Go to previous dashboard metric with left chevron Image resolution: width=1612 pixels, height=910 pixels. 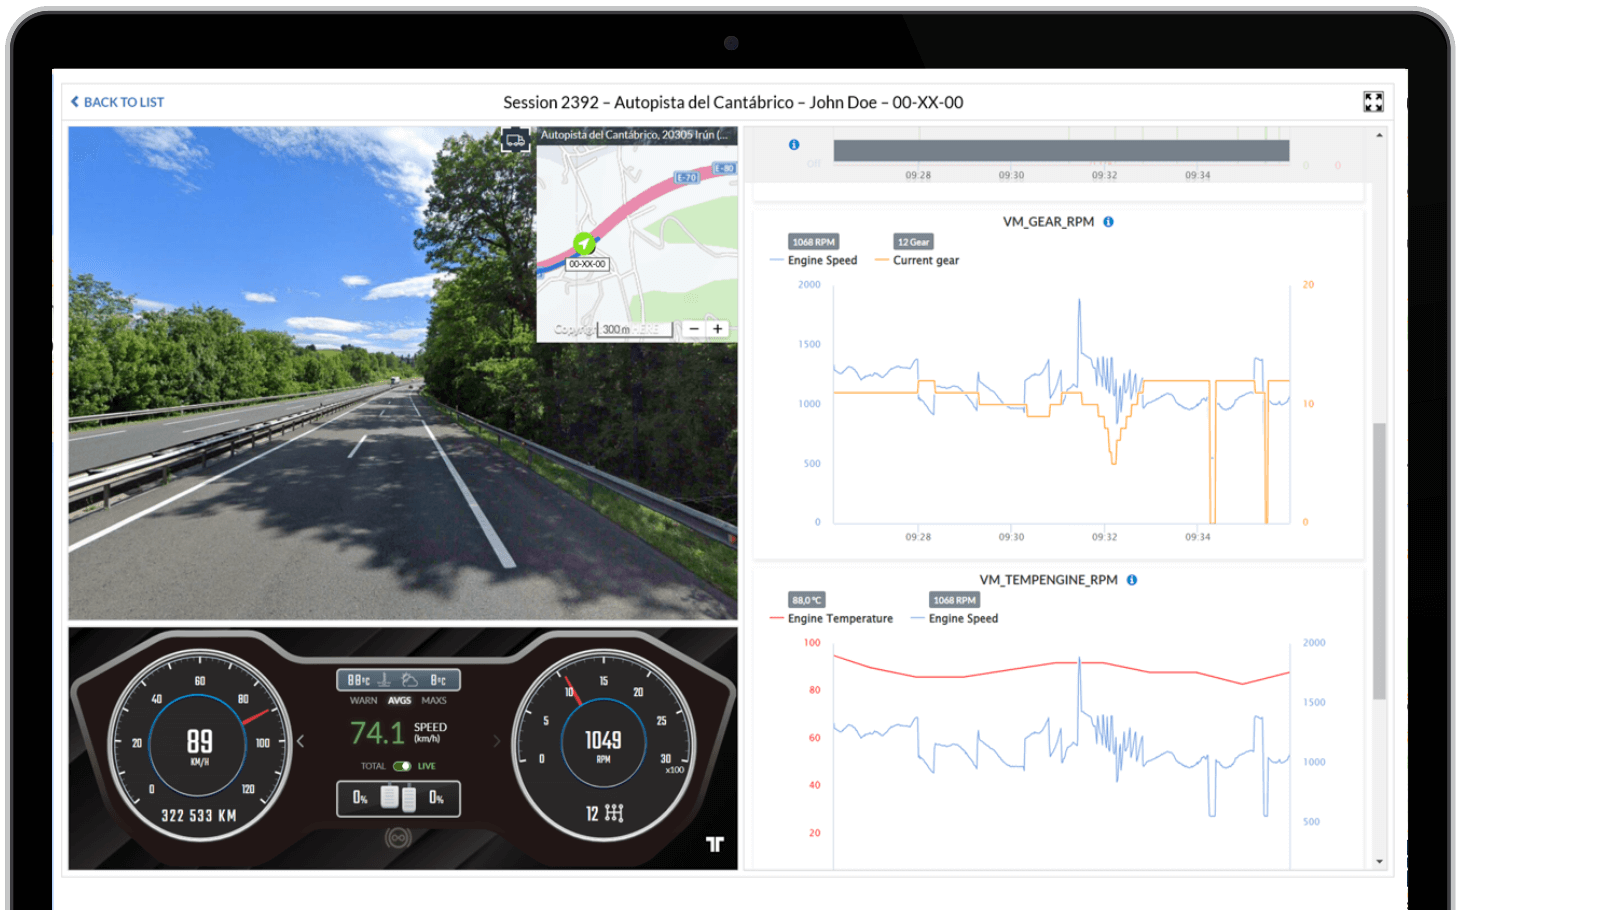pyautogui.click(x=301, y=741)
